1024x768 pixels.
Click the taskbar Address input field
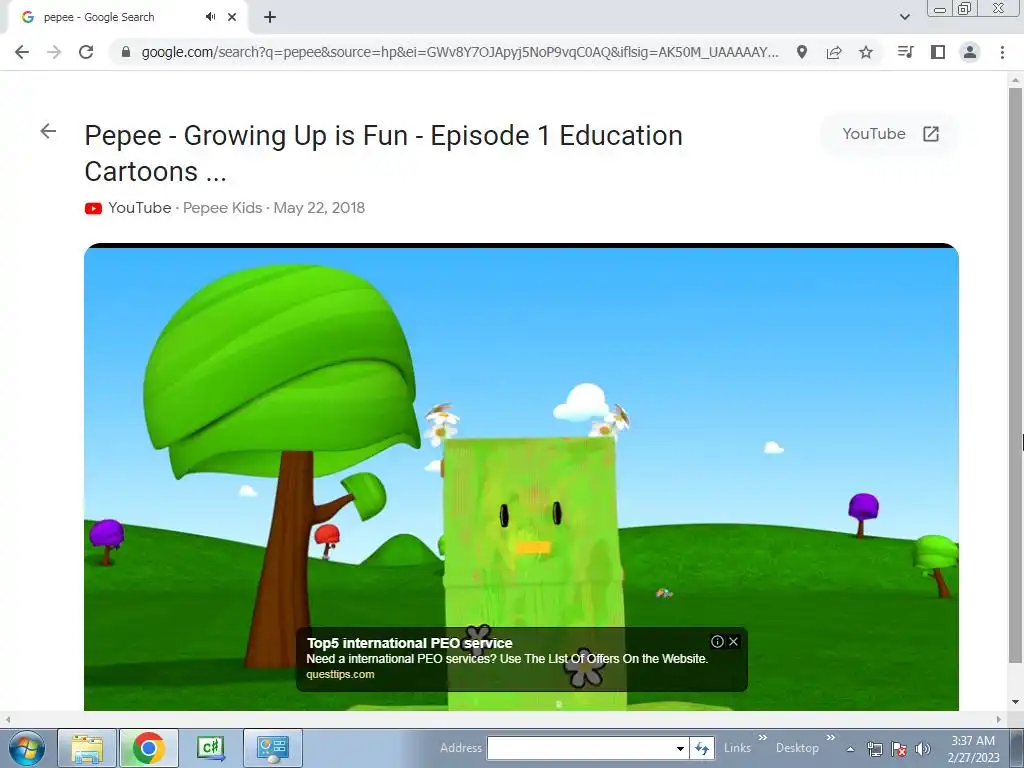[x=580, y=748]
